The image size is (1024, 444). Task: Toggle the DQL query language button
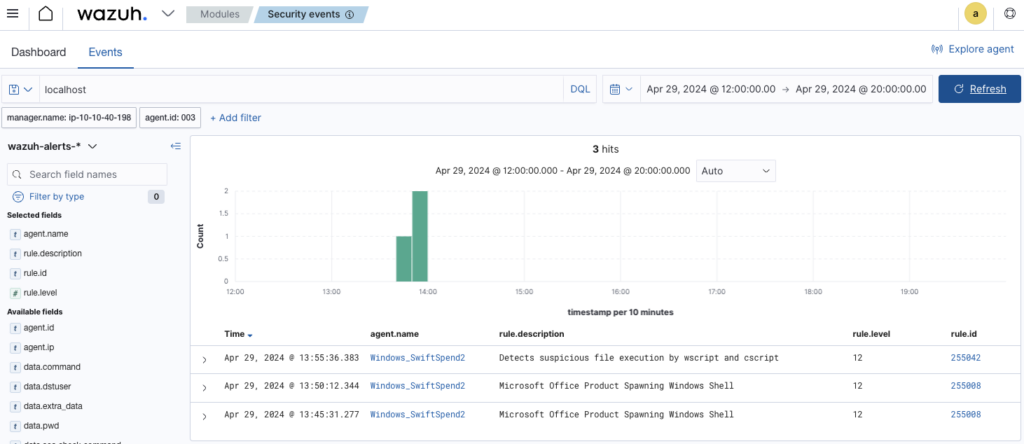coord(580,89)
